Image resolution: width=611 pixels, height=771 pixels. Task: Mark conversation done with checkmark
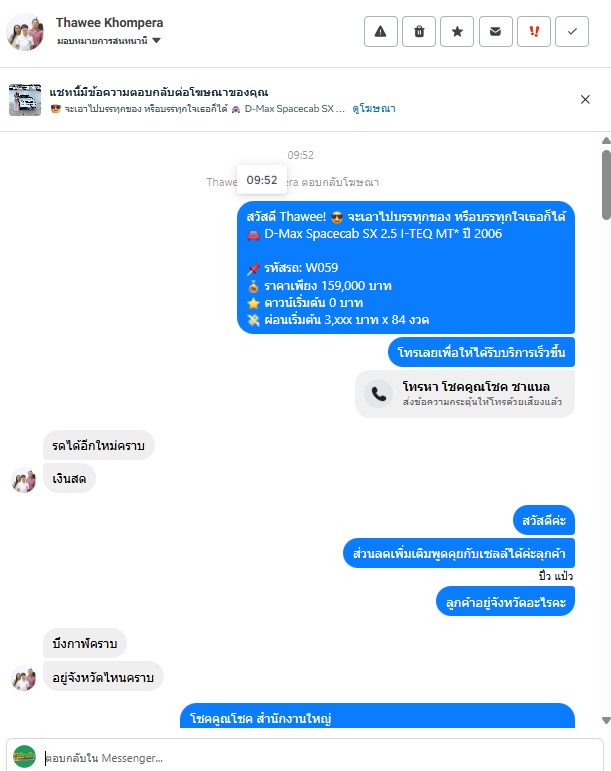coord(572,31)
